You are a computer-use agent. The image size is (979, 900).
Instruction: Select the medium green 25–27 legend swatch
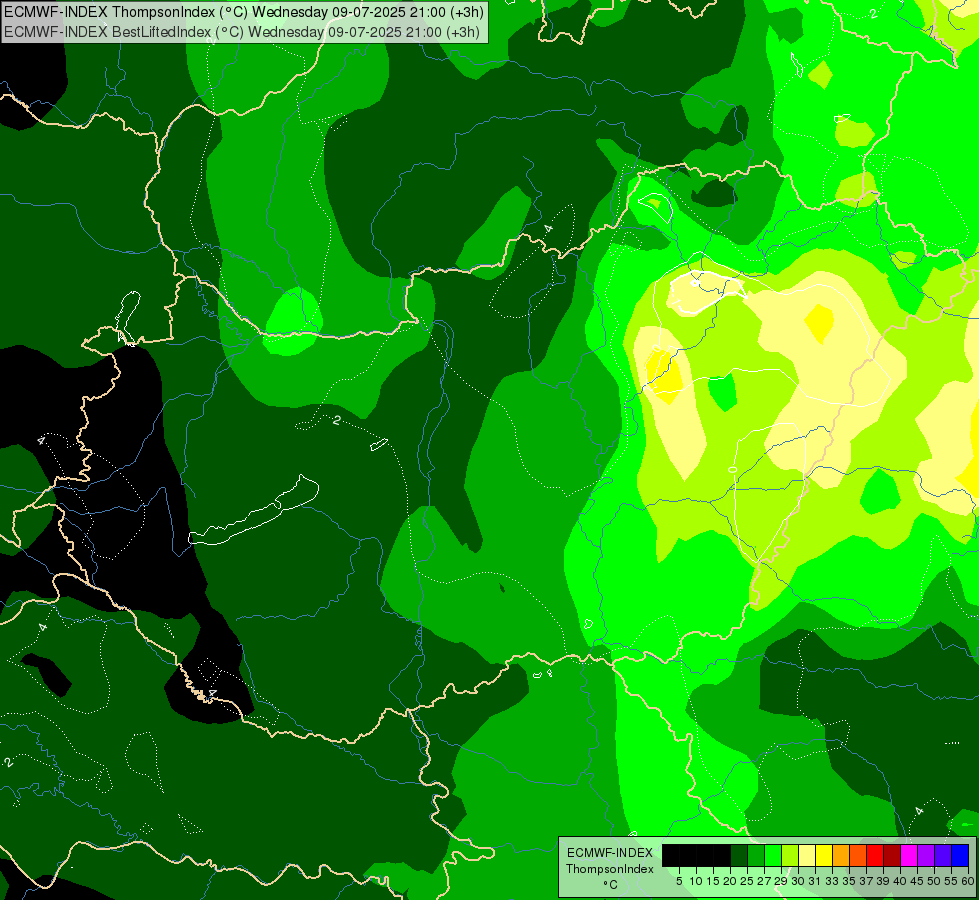click(756, 855)
